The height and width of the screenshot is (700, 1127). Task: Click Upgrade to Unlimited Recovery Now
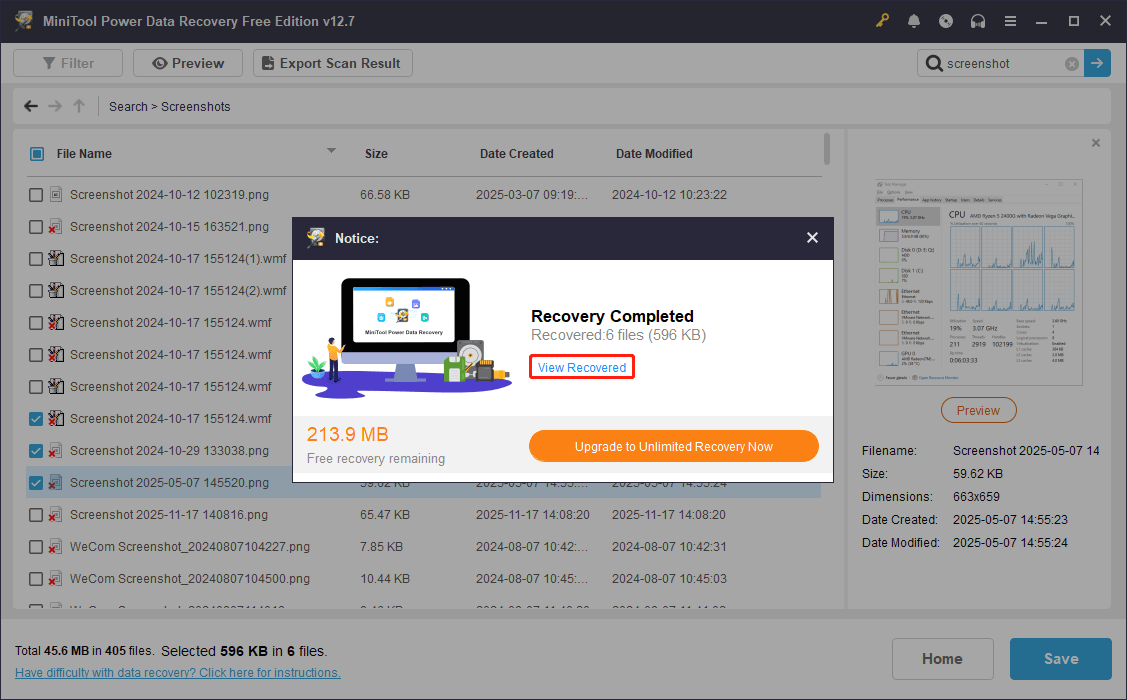pyautogui.click(x=673, y=445)
